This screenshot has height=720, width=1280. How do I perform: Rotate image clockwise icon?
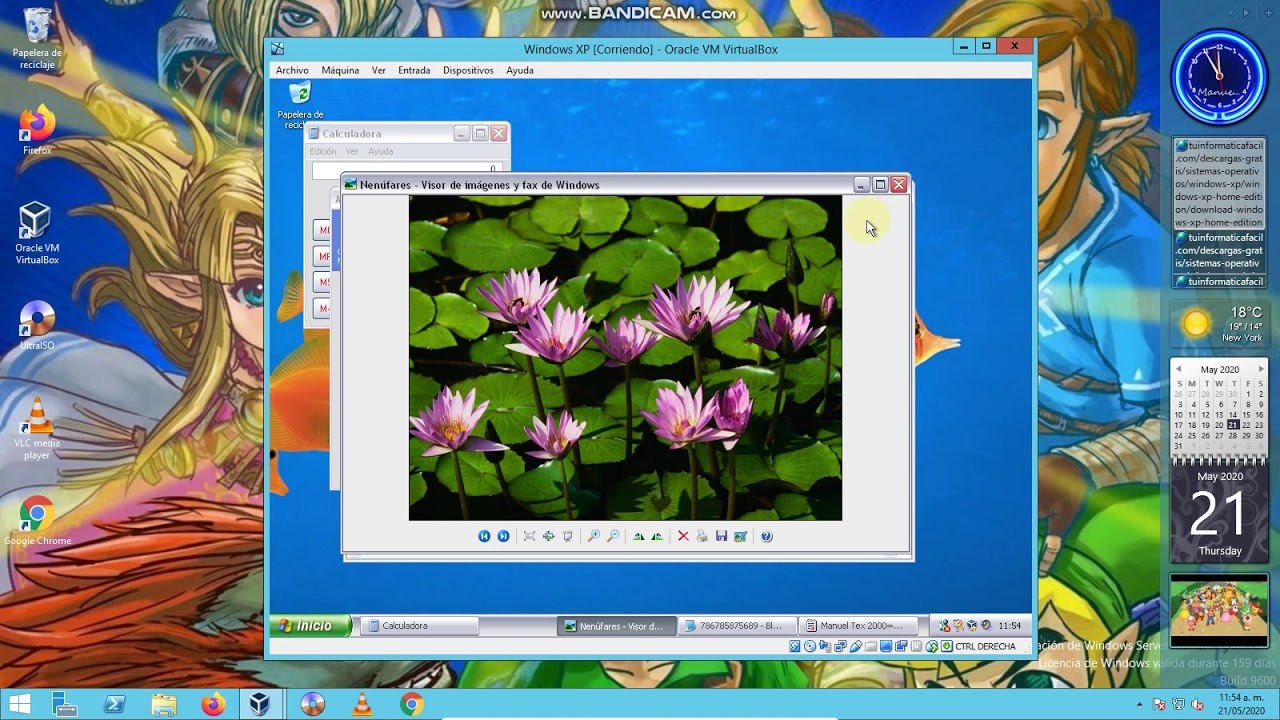[x=638, y=536]
